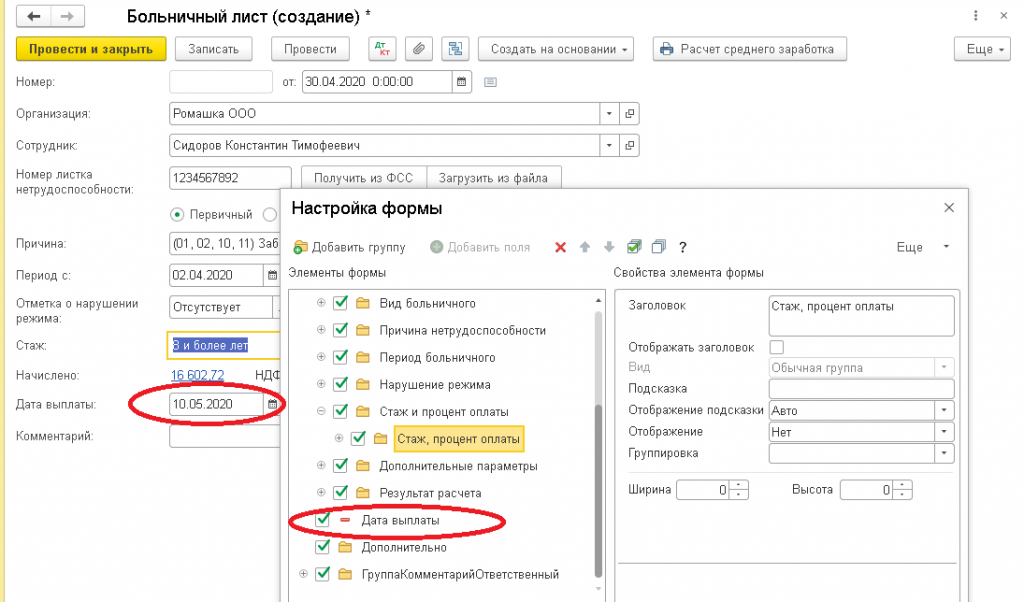Go forward with the right arrow button
The width and height of the screenshot is (1024, 602).
(67, 16)
